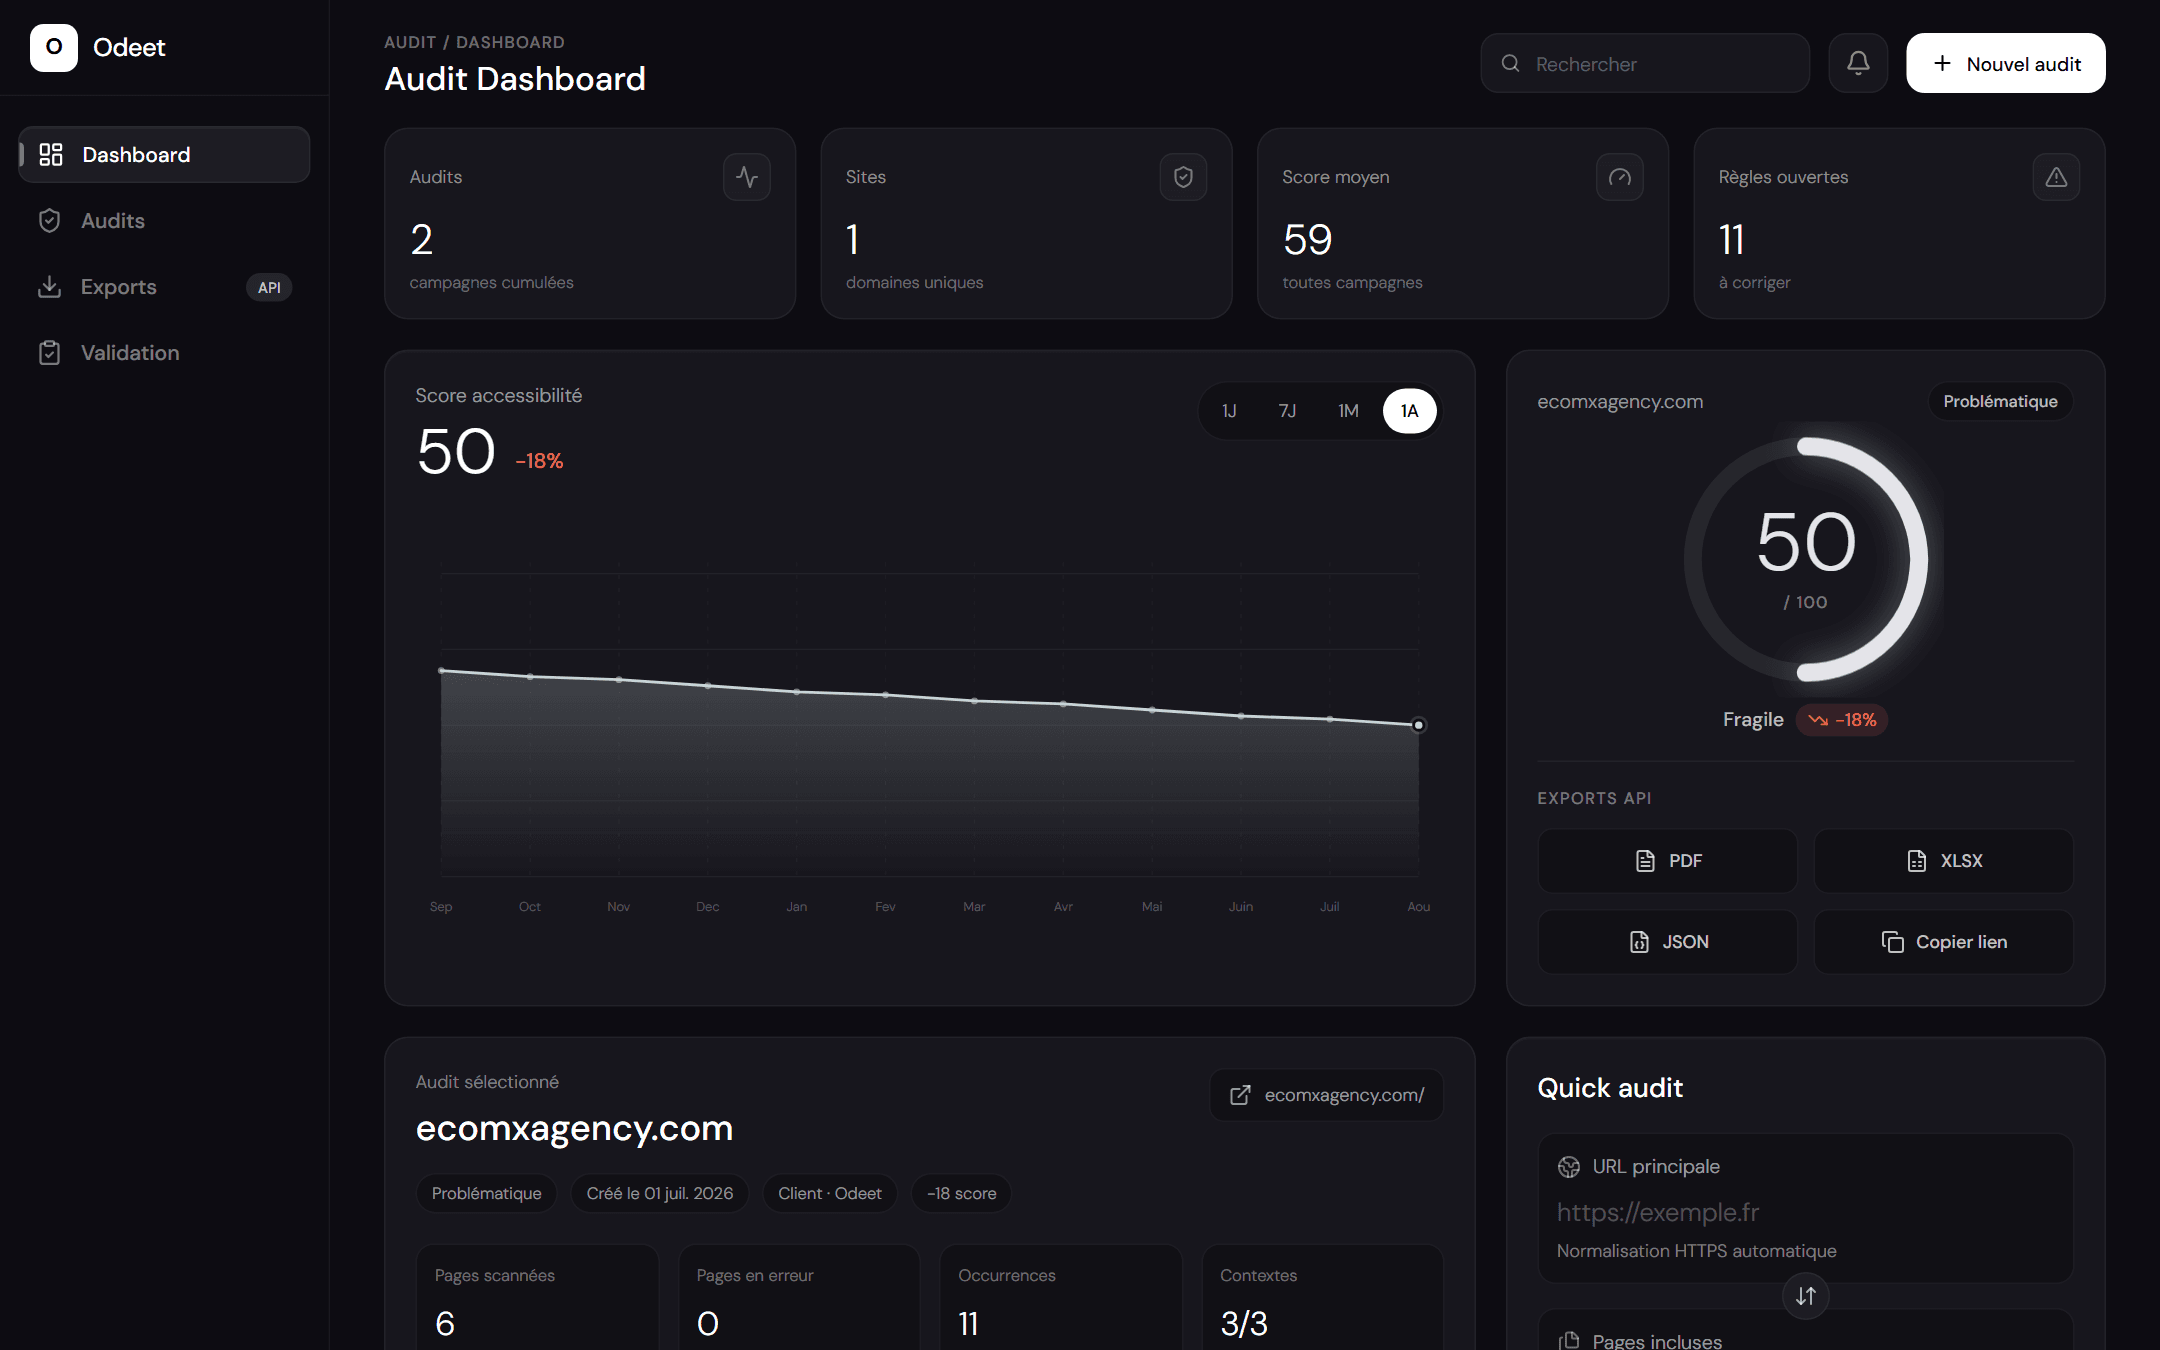The image size is (2160, 1350).
Task: Click the Occurrences stat card
Action: coord(1061,1297)
